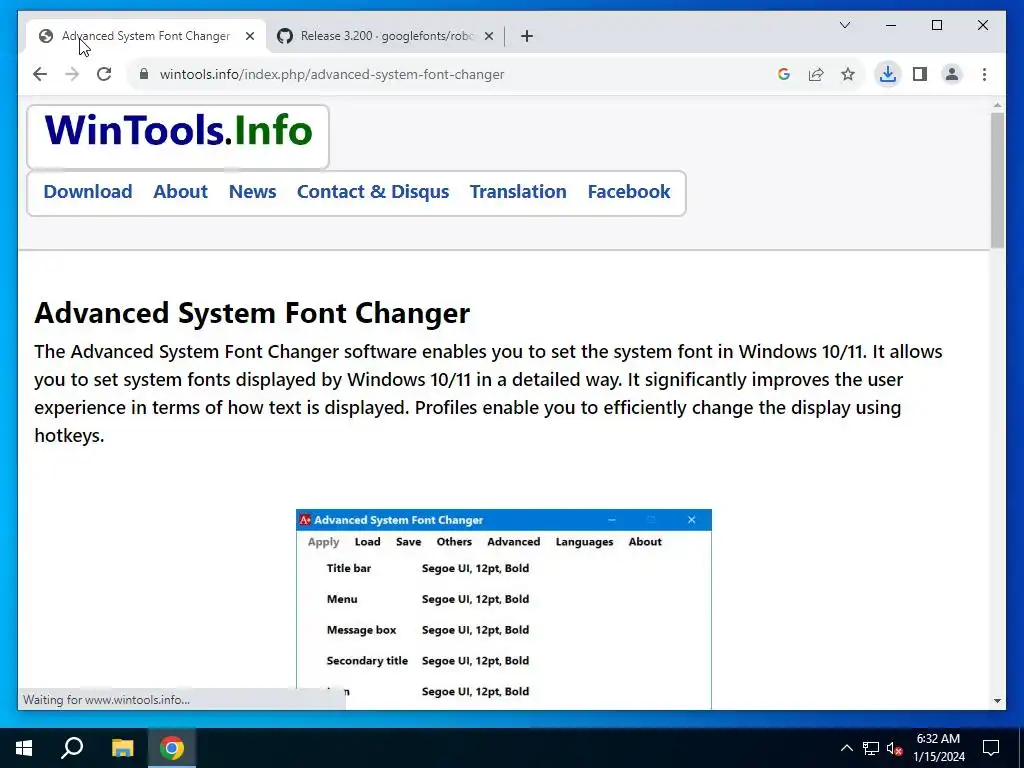
Task: Open the Download nav link
Action: 88,191
